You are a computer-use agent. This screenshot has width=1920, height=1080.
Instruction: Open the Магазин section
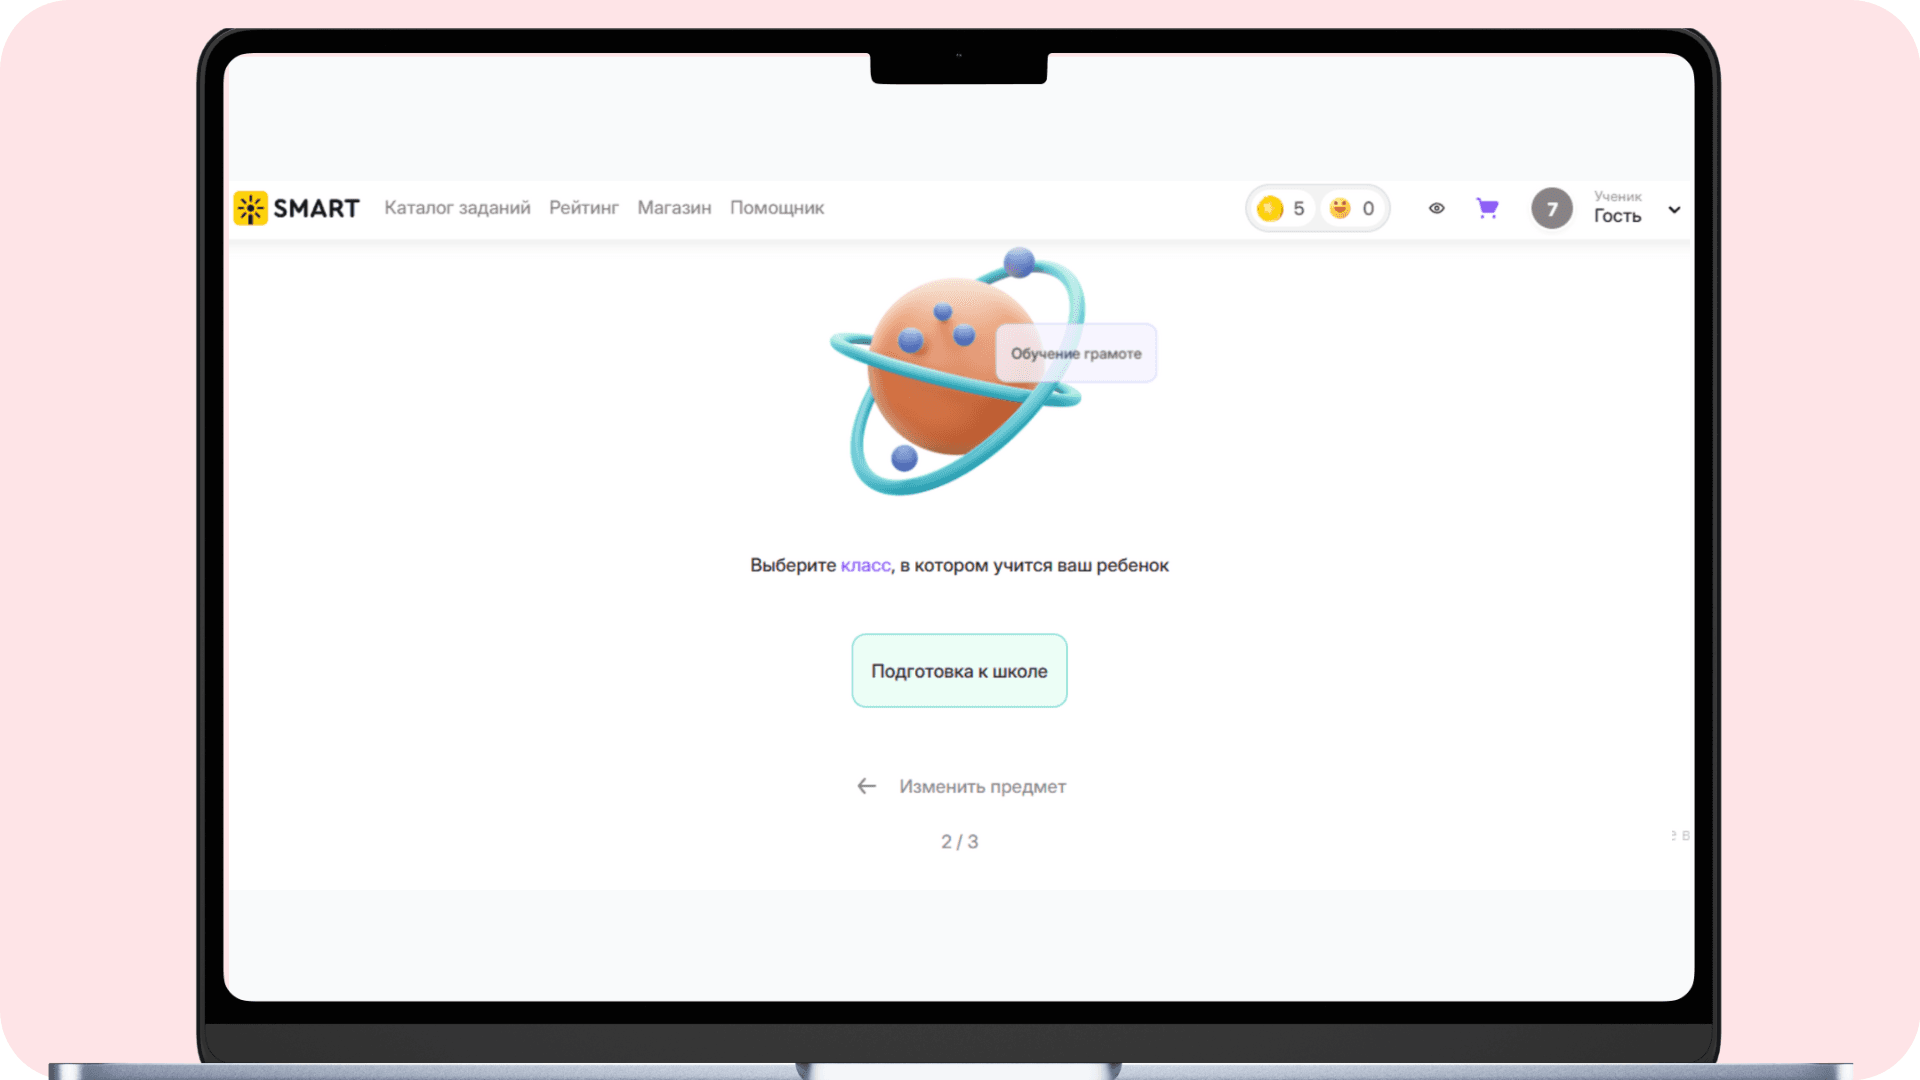pos(674,208)
